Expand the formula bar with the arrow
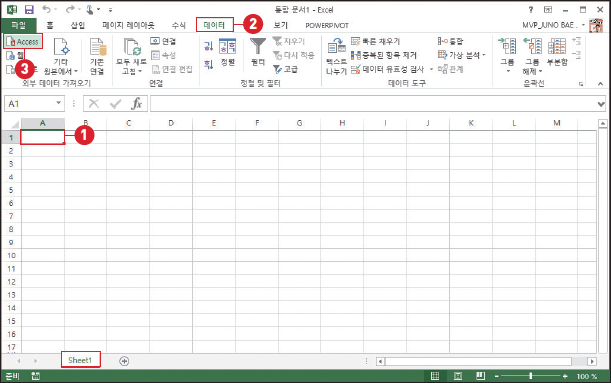This screenshot has width=611, height=383. [x=601, y=104]
